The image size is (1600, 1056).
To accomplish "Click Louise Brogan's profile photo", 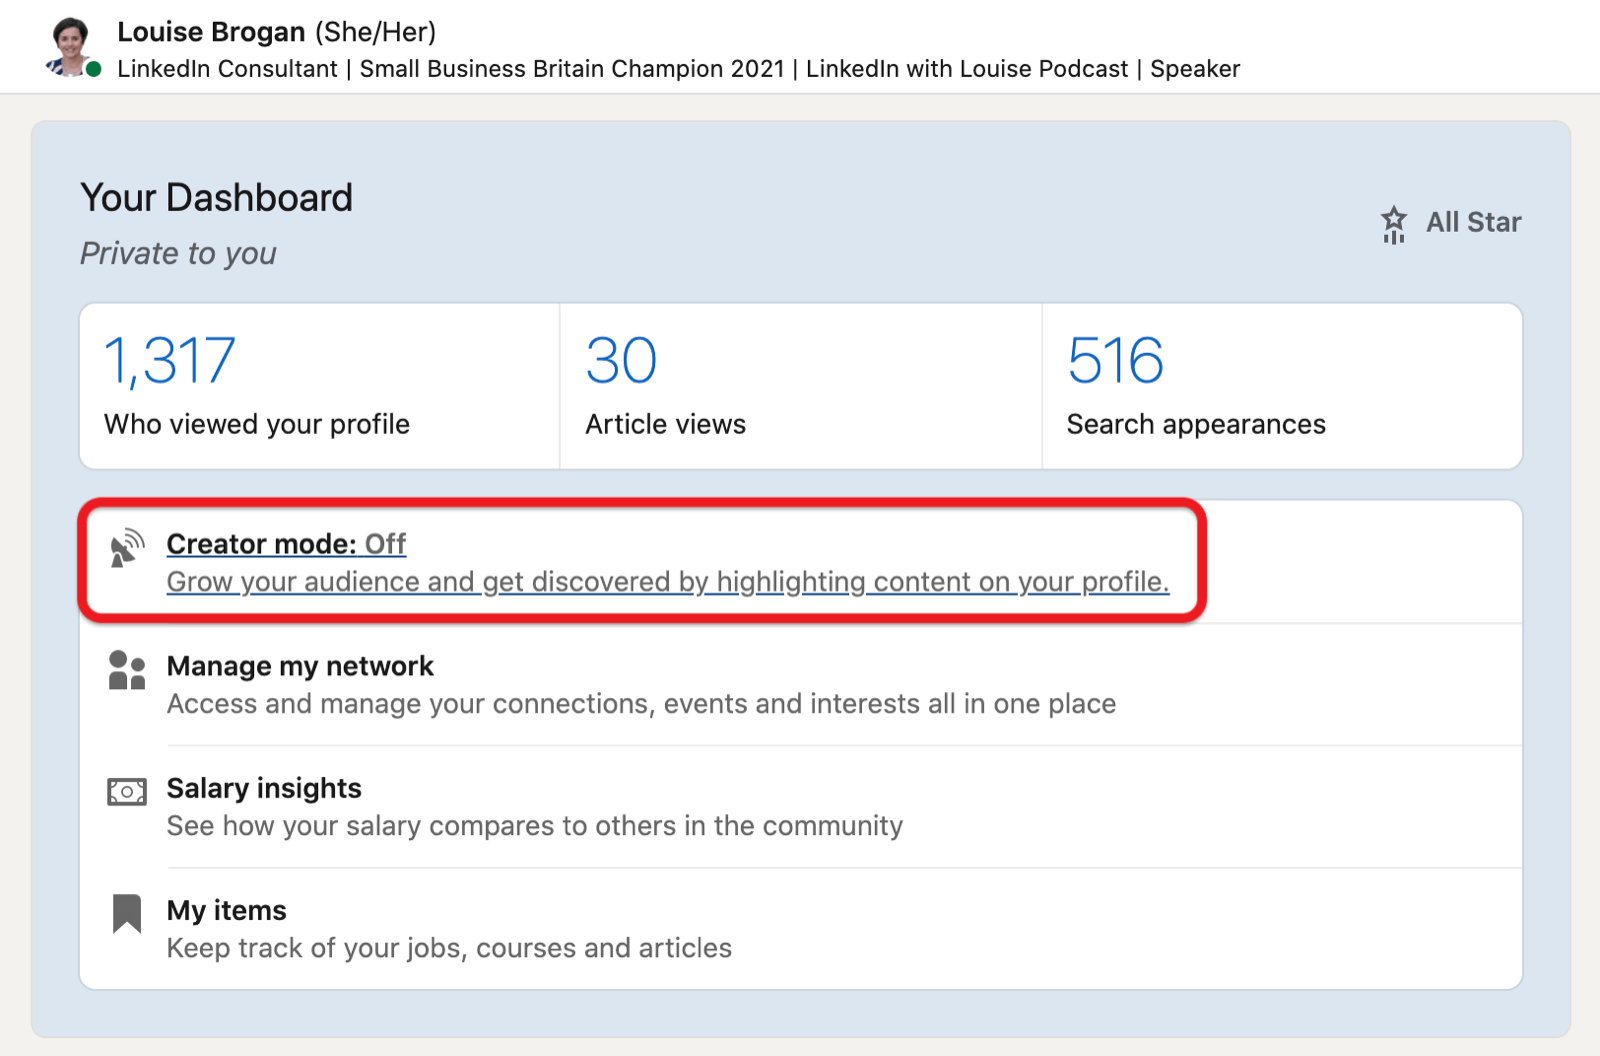I will (x=70, y=46).
